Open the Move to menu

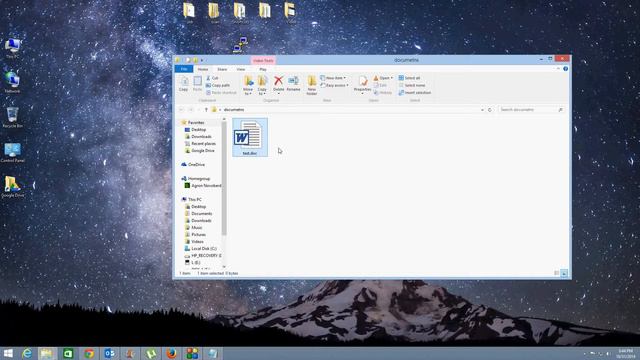pyautogui.click(x=248, y=85)
